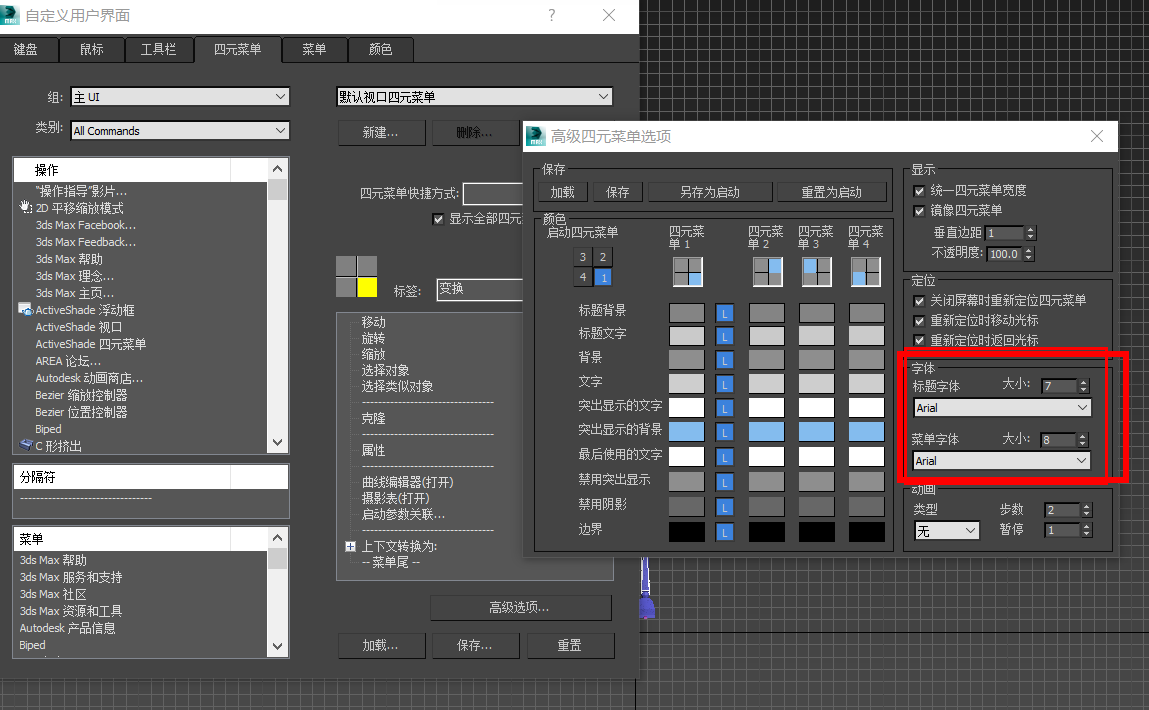Expand the 上下文转换为 tree node
Screen dimensions: 1149x710
350,547
